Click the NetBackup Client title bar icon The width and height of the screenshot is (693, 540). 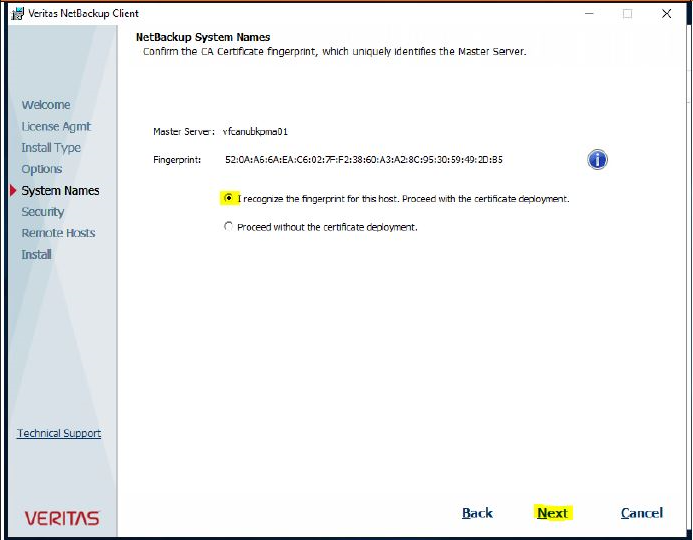point(17,14)
